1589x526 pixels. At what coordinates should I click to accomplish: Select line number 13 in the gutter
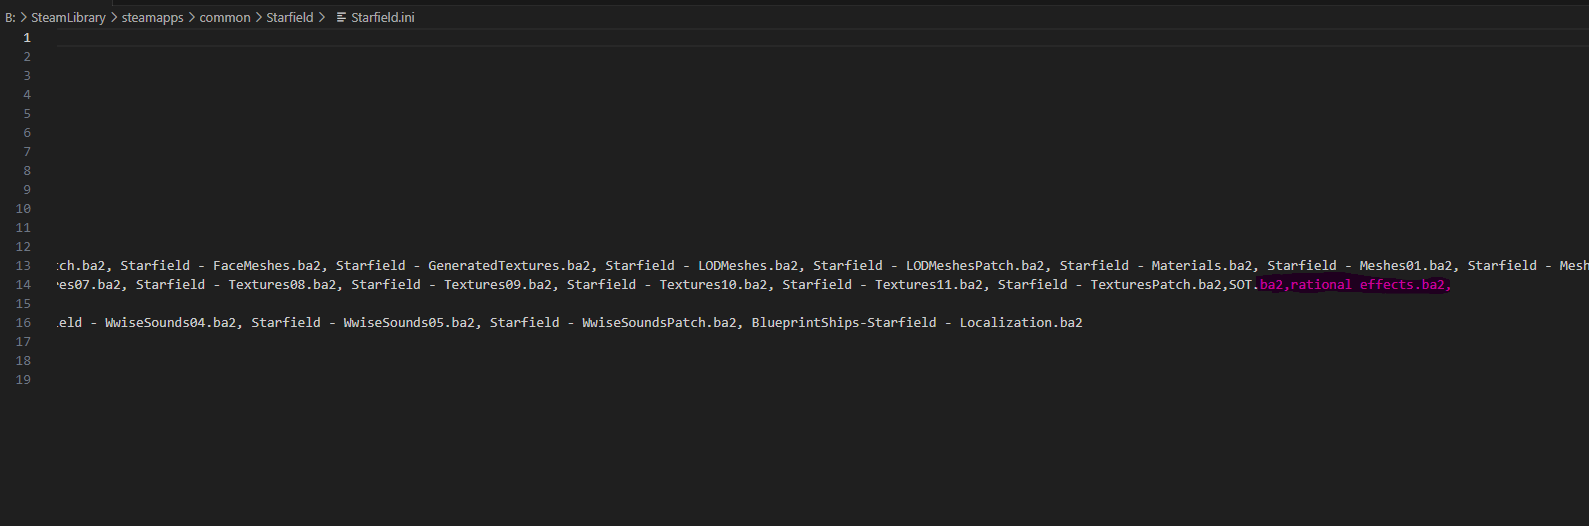23,266
